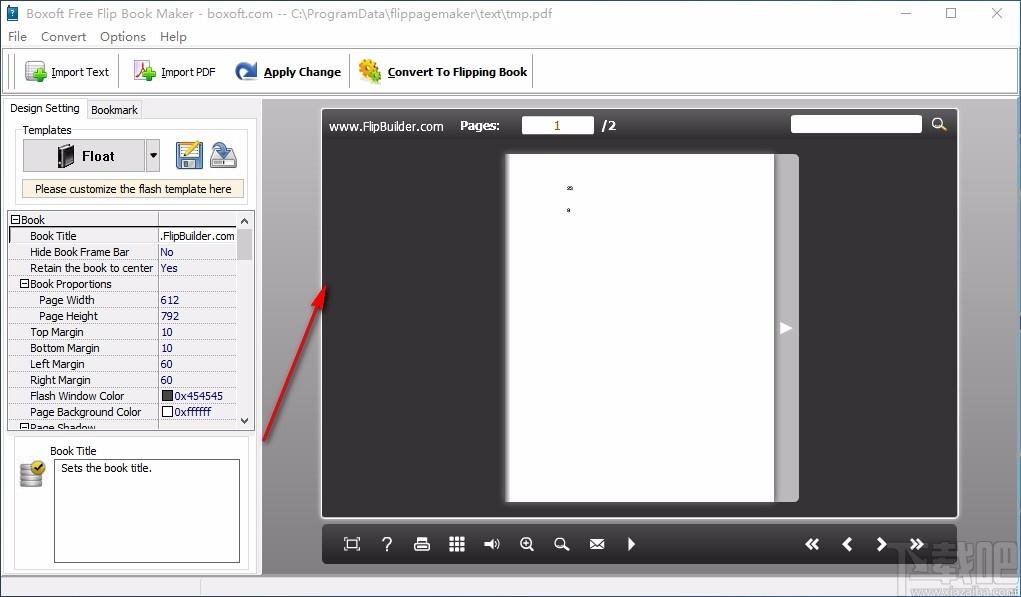Select the Left Margin property row
Screen dimensions: 1021x597
122,364
